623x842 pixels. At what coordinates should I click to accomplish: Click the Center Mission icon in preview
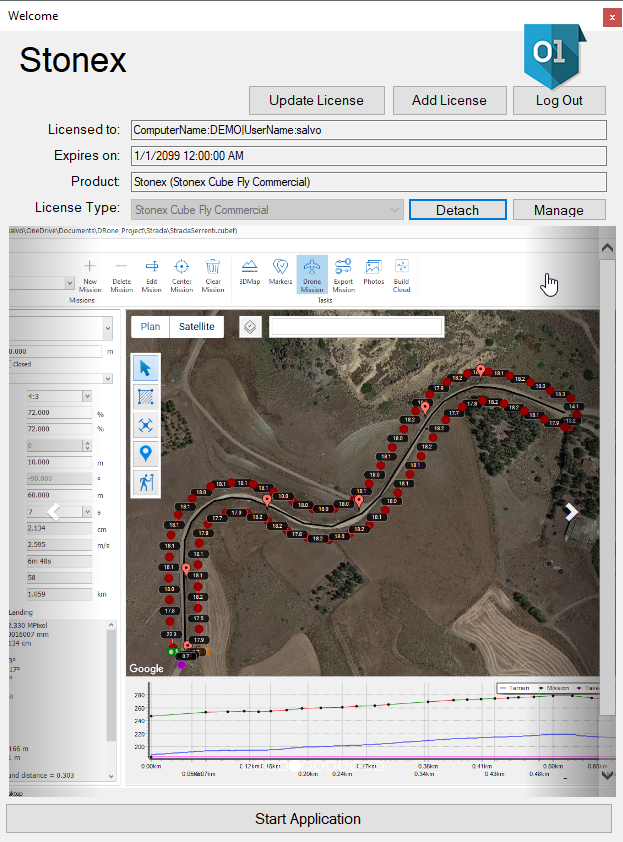click(x=182, y=275)
